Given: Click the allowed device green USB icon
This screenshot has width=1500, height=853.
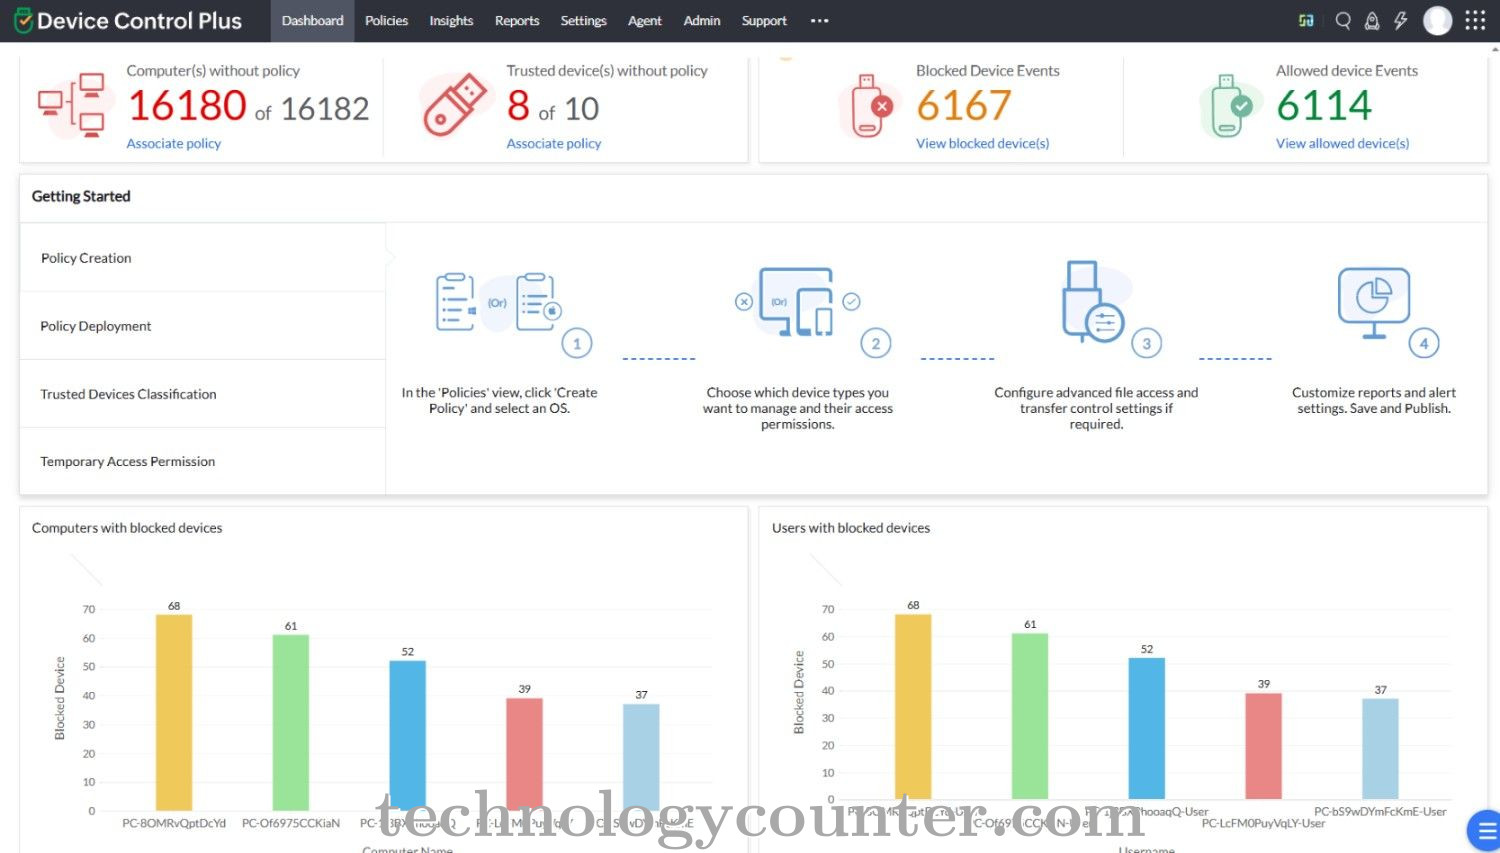Looking at the screenshot, I should tap(1231, 105).
